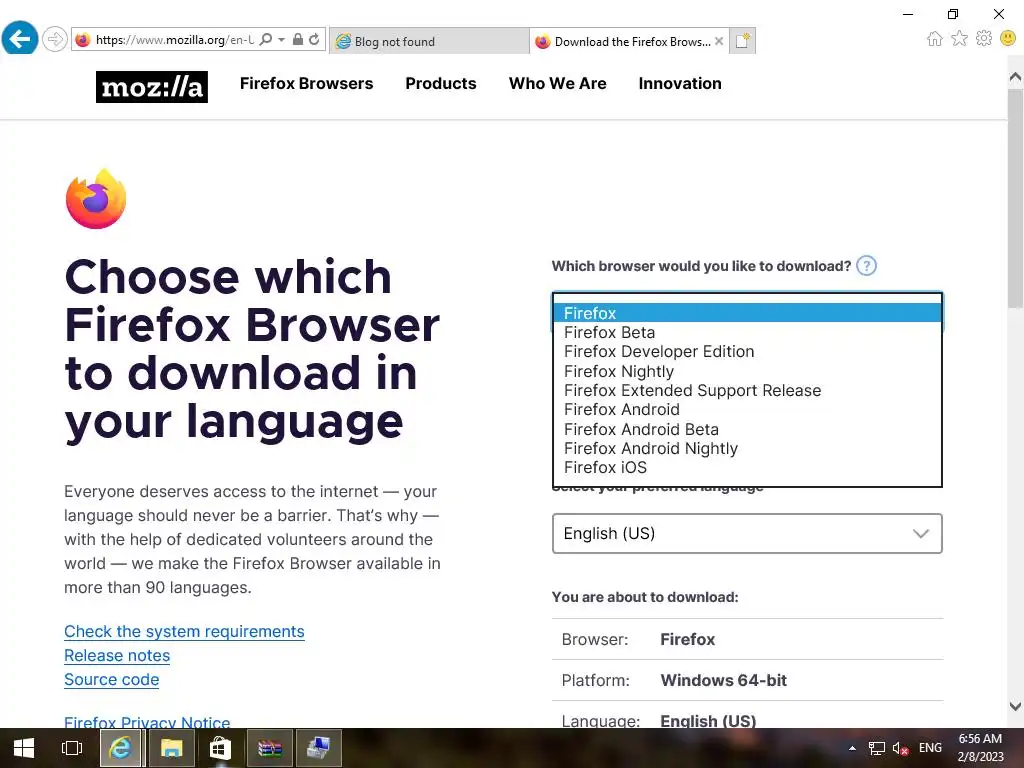Refresh the page with reload icon
This screenshot has width=1024, height=768.
(x=314, y=40)
